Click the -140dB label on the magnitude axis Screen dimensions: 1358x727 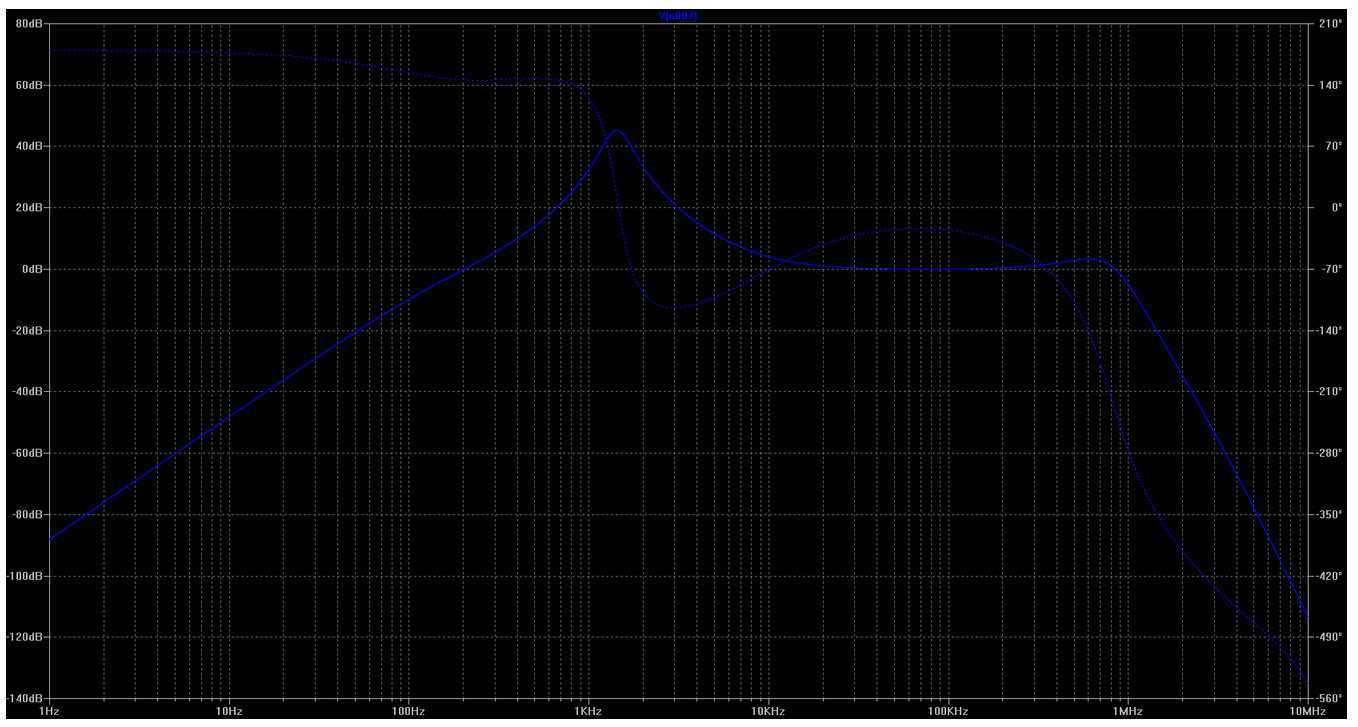[x=24, y=698]
